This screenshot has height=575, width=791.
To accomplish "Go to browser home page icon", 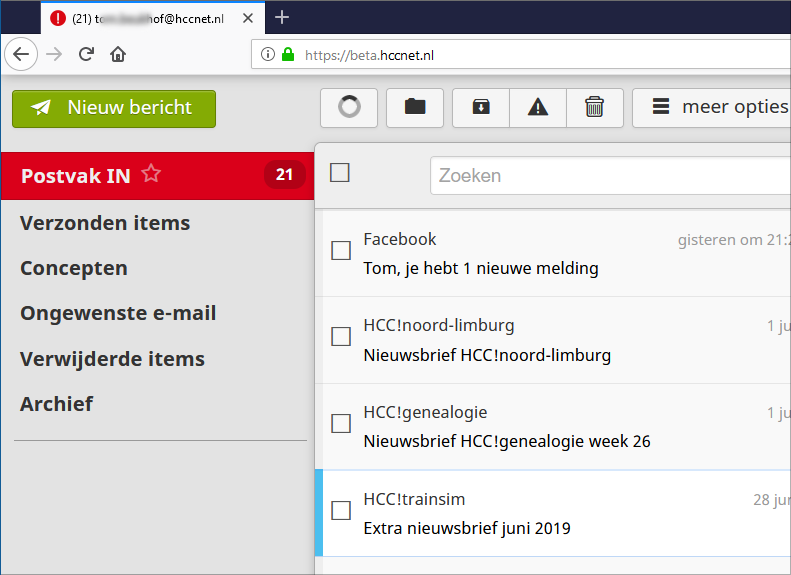I will [x=118, y=54].
